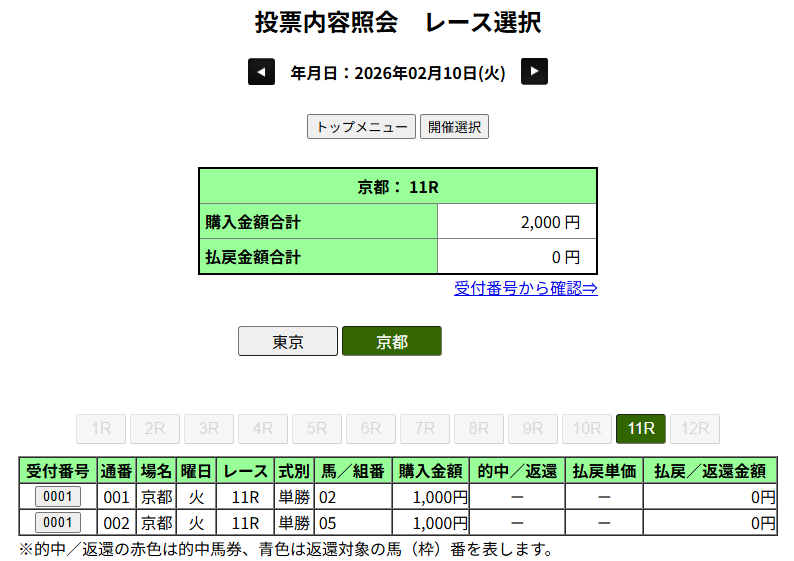Click the 購入金額 column header
Screen dimensions: 794x561
point(430,471)
